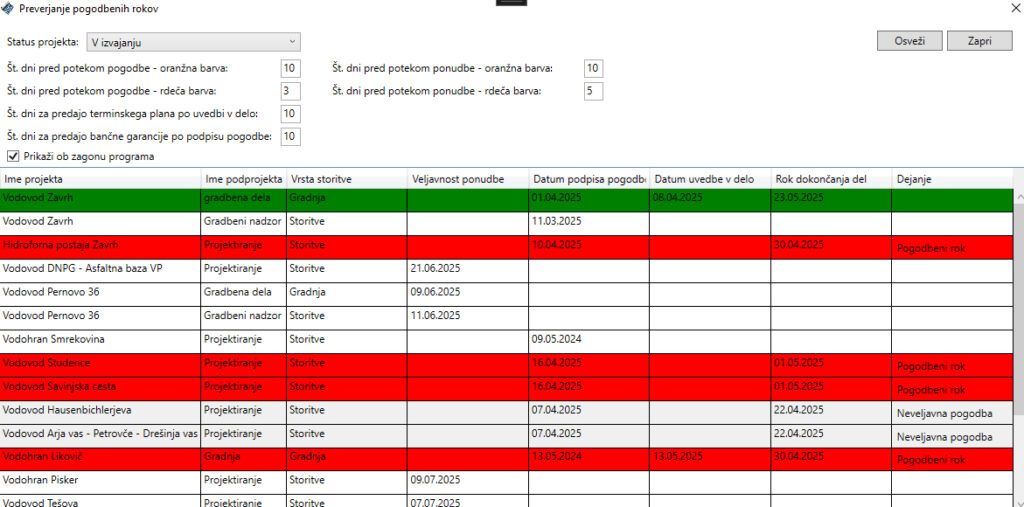
Task: Sort by Dejanje column header
Action: [x=952, y=179]
